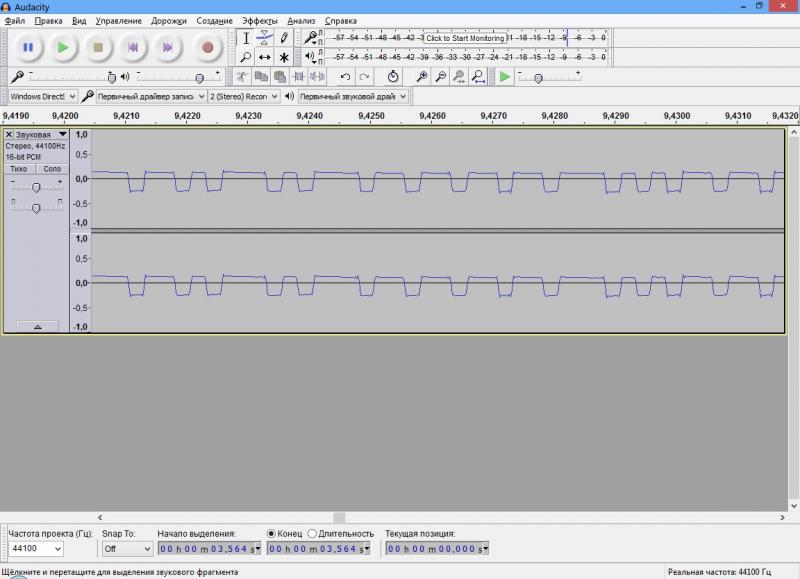Collapse the track with bottom arrow button
Image resolution: width=800 pixels, height=579 pixels.
pyautogui.click(x=37, y=326)
